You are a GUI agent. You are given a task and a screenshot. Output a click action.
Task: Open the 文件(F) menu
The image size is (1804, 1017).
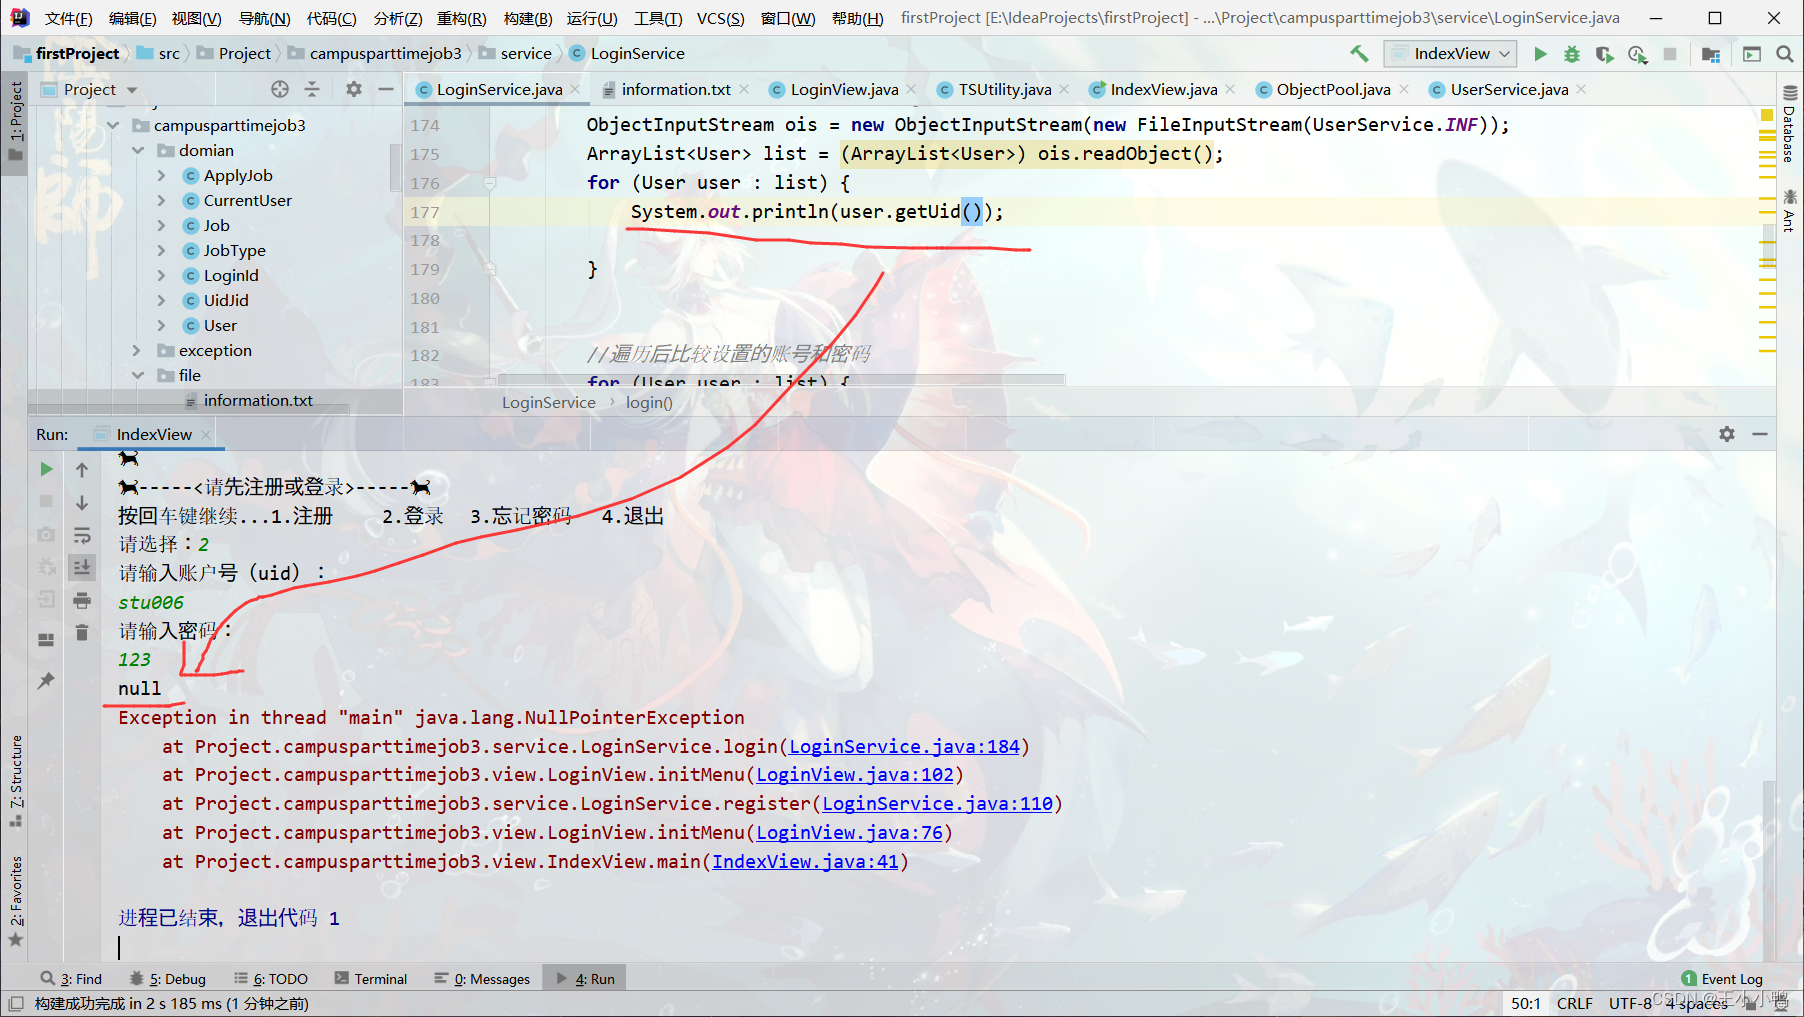coord(68,18)
